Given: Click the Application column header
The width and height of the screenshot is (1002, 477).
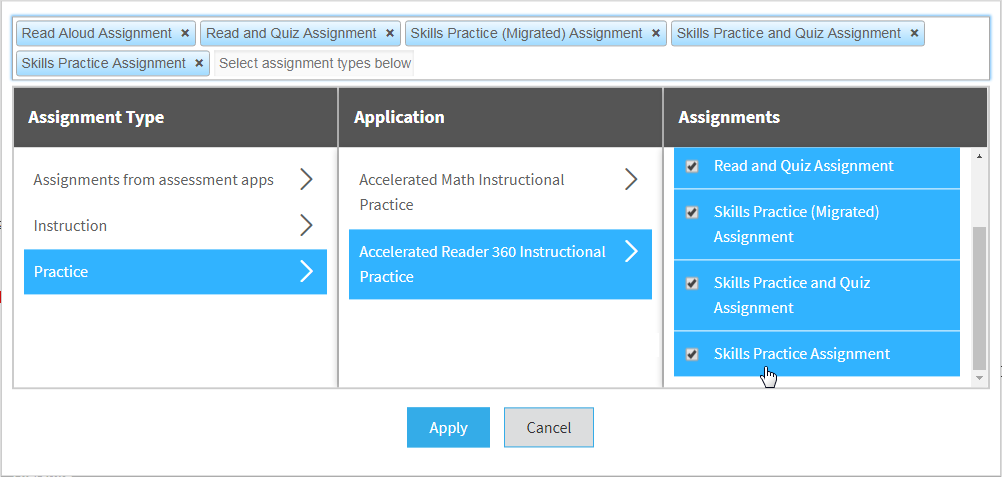Looking at the screenshot, I should [x=500, y=118].
